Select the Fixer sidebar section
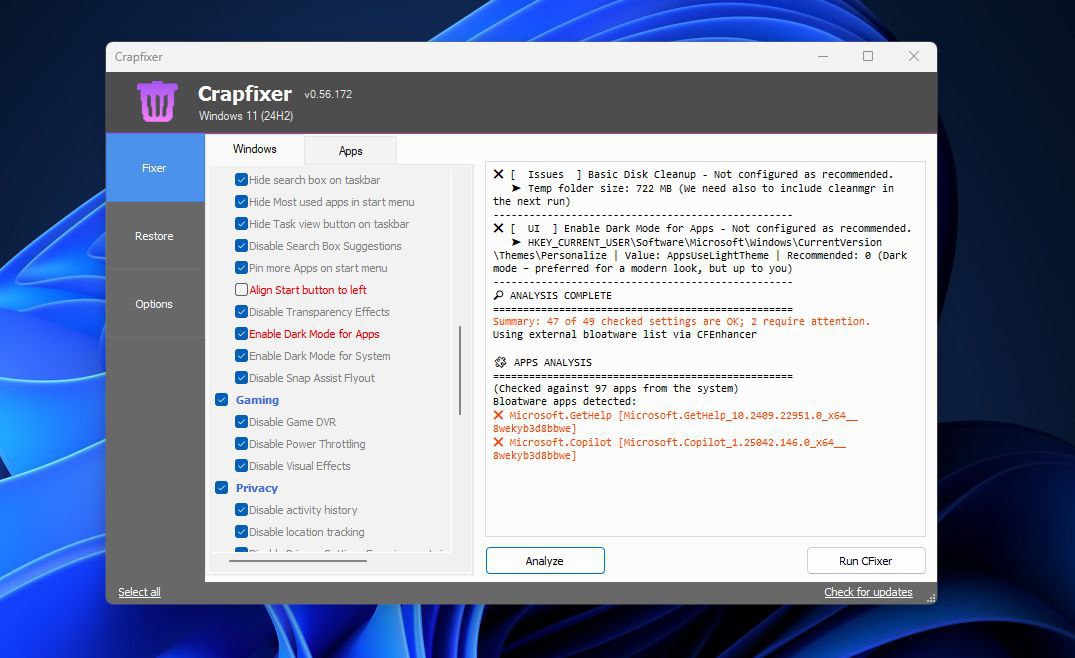The width and height of the screenshot is (1075, 658). (154, 168)
